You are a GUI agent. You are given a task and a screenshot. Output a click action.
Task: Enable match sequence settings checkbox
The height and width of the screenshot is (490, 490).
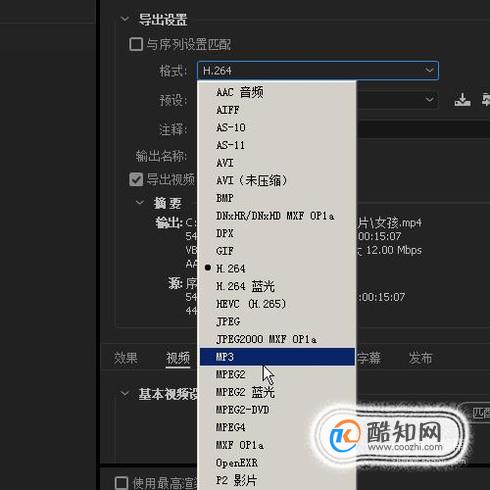[136, 44]
